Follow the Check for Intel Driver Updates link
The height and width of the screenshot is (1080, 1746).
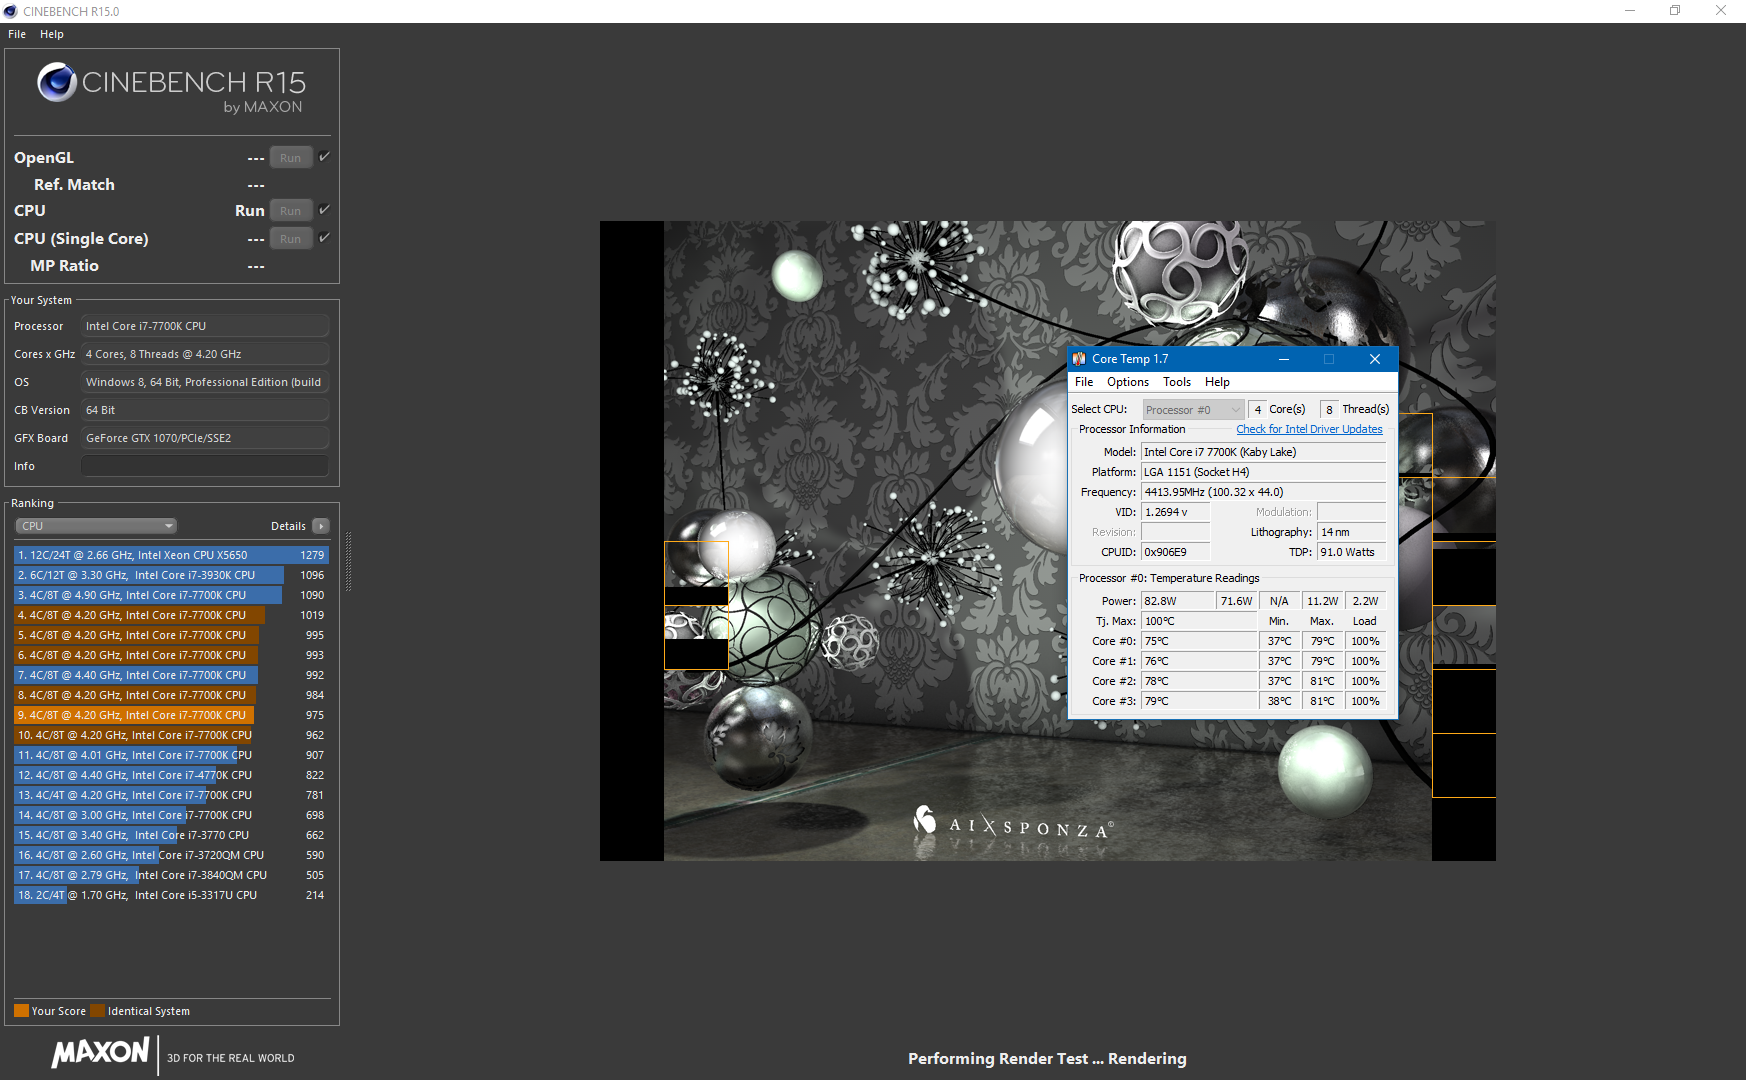[1309, 429]
